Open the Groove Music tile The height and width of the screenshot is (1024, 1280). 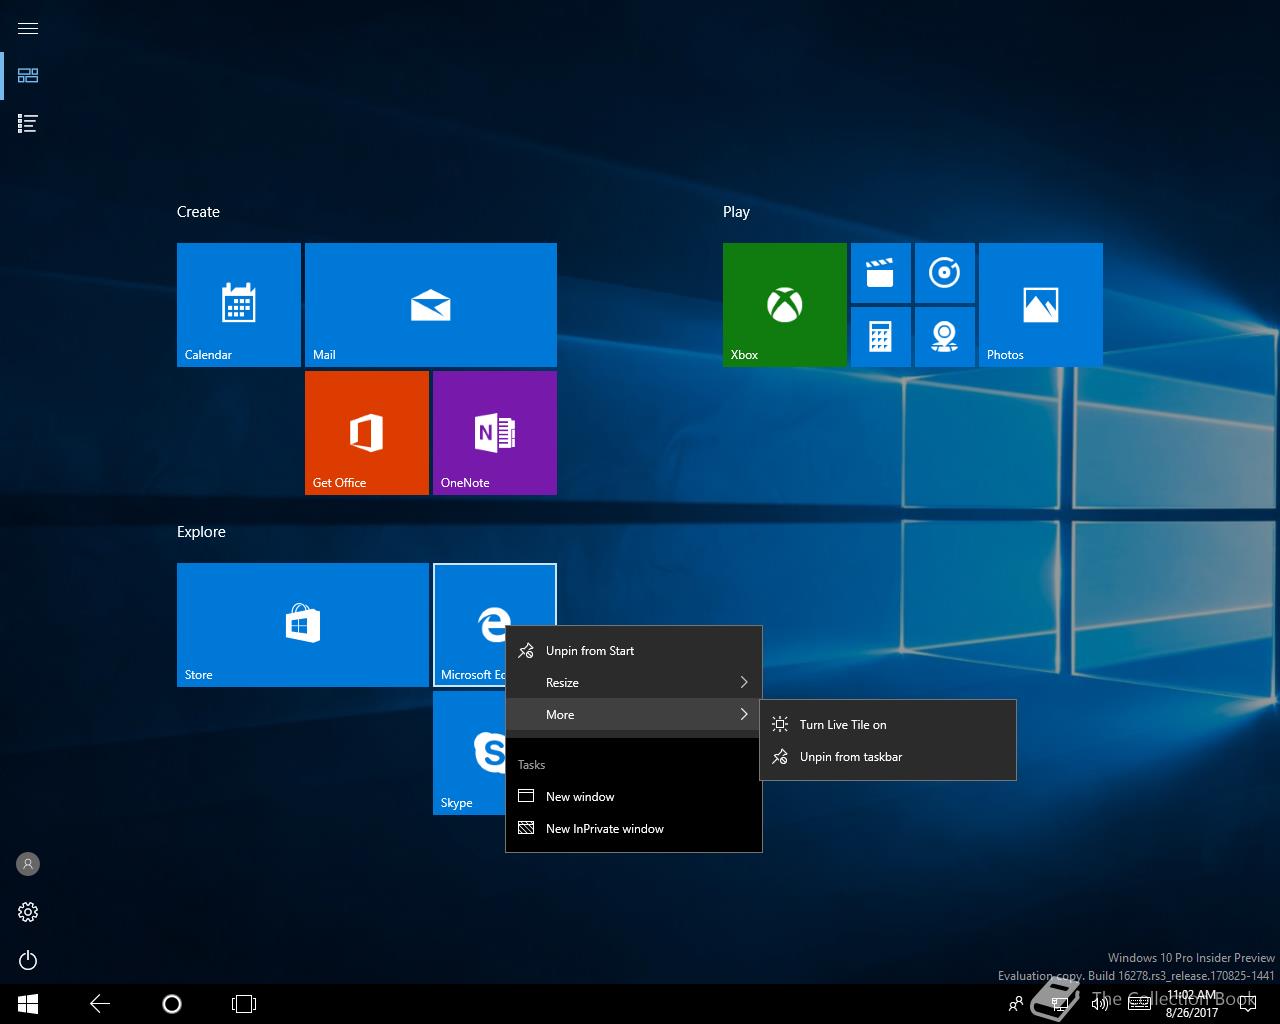[944, 273]
